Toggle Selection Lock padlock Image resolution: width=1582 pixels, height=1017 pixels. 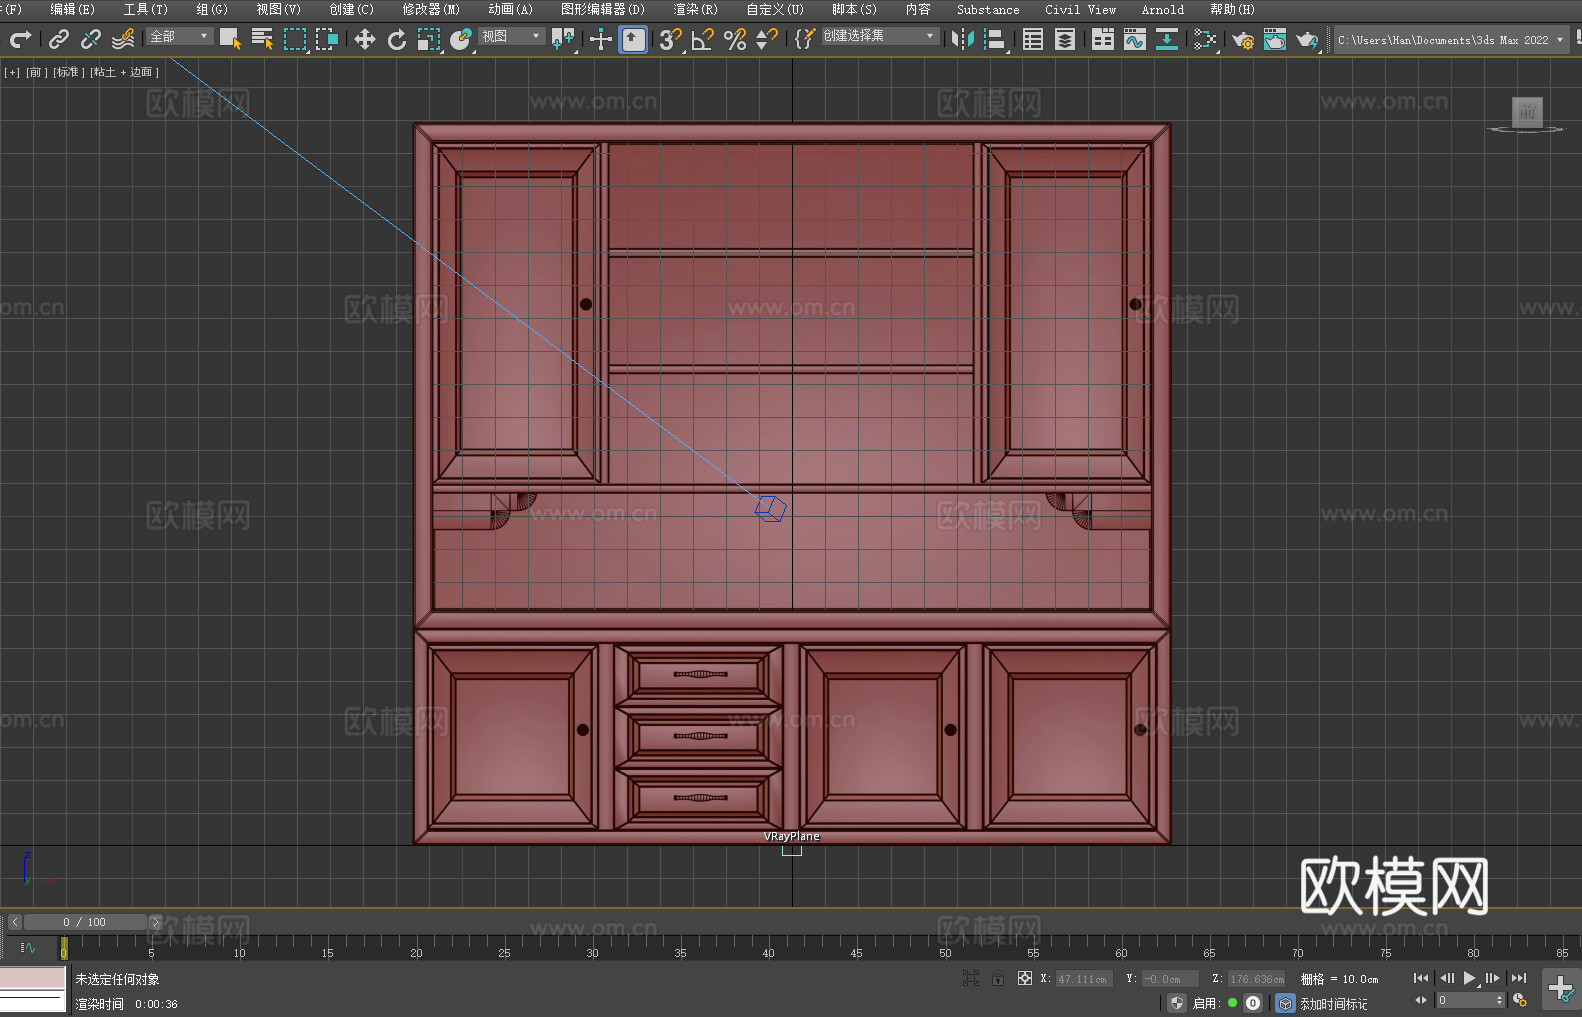tap(998, 978)
